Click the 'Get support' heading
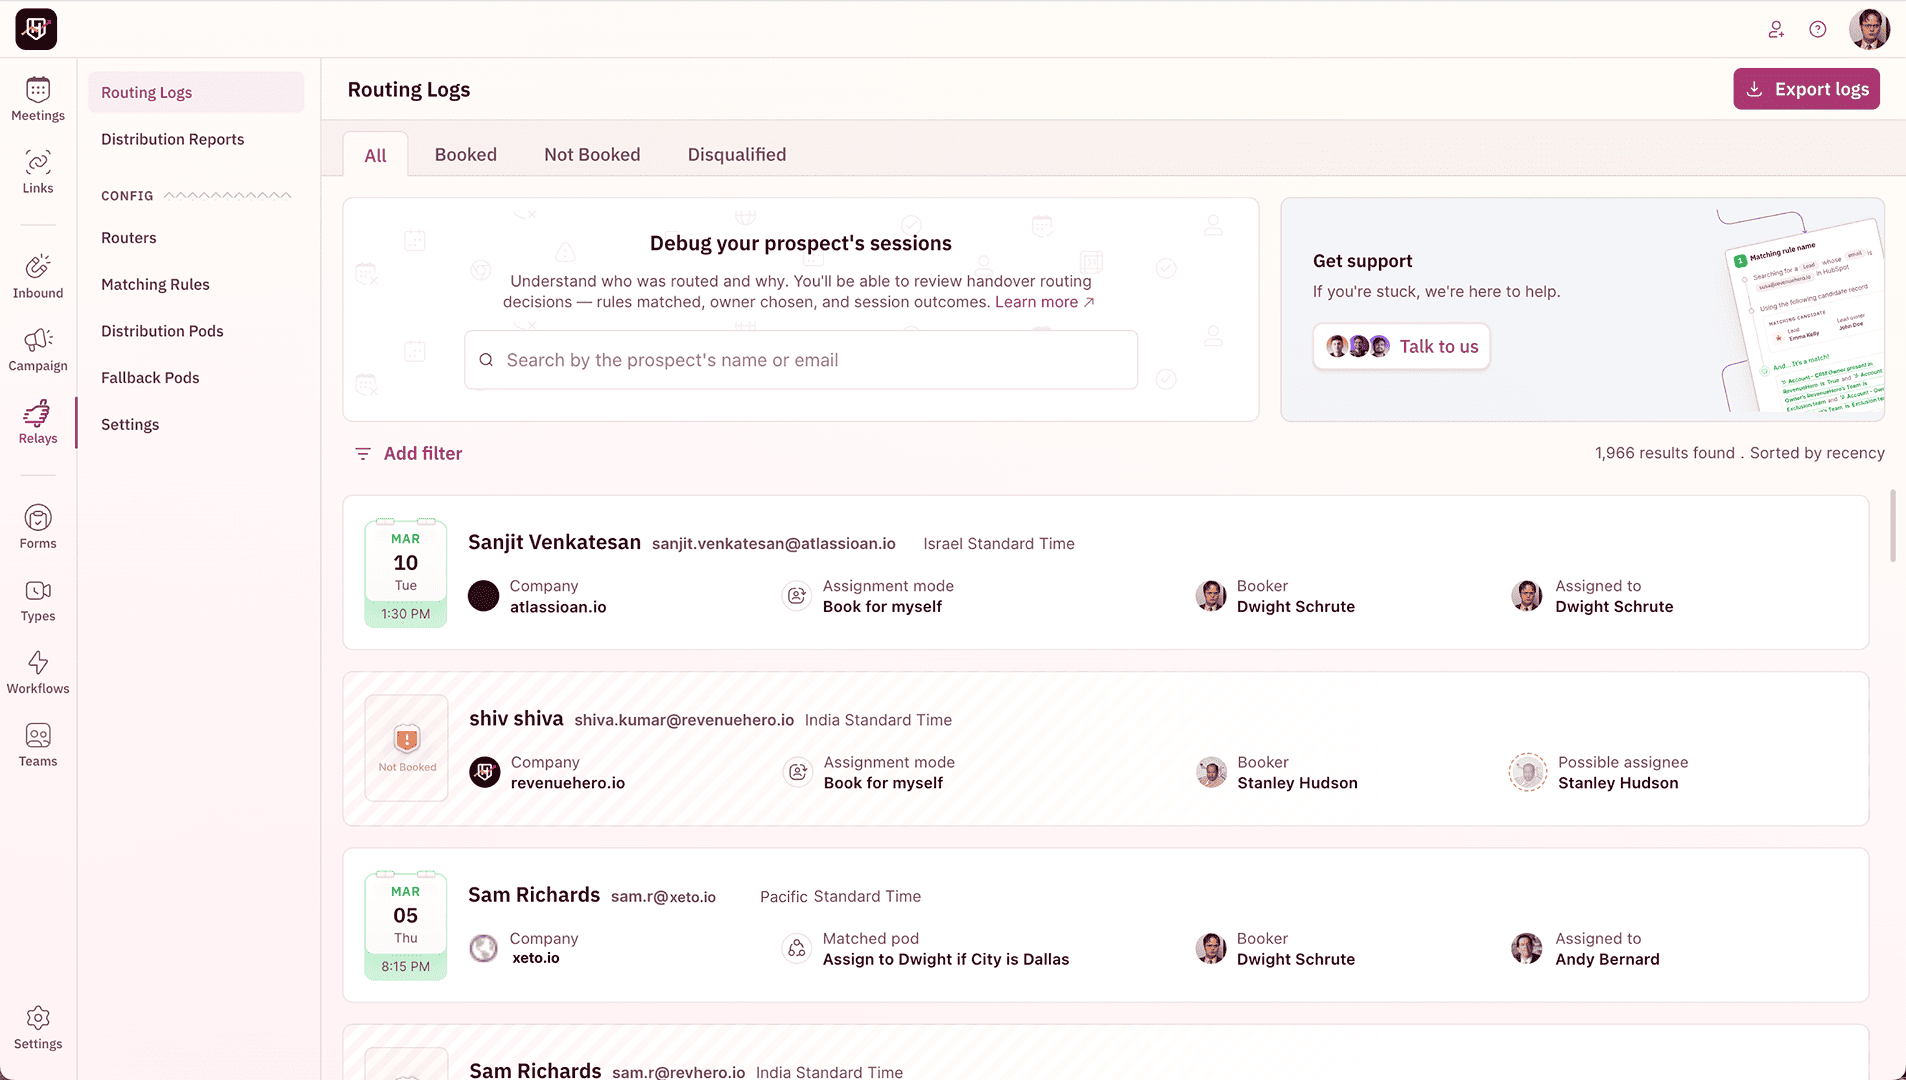The height and width of the screenshot is (1080, 1906). 1362,261
